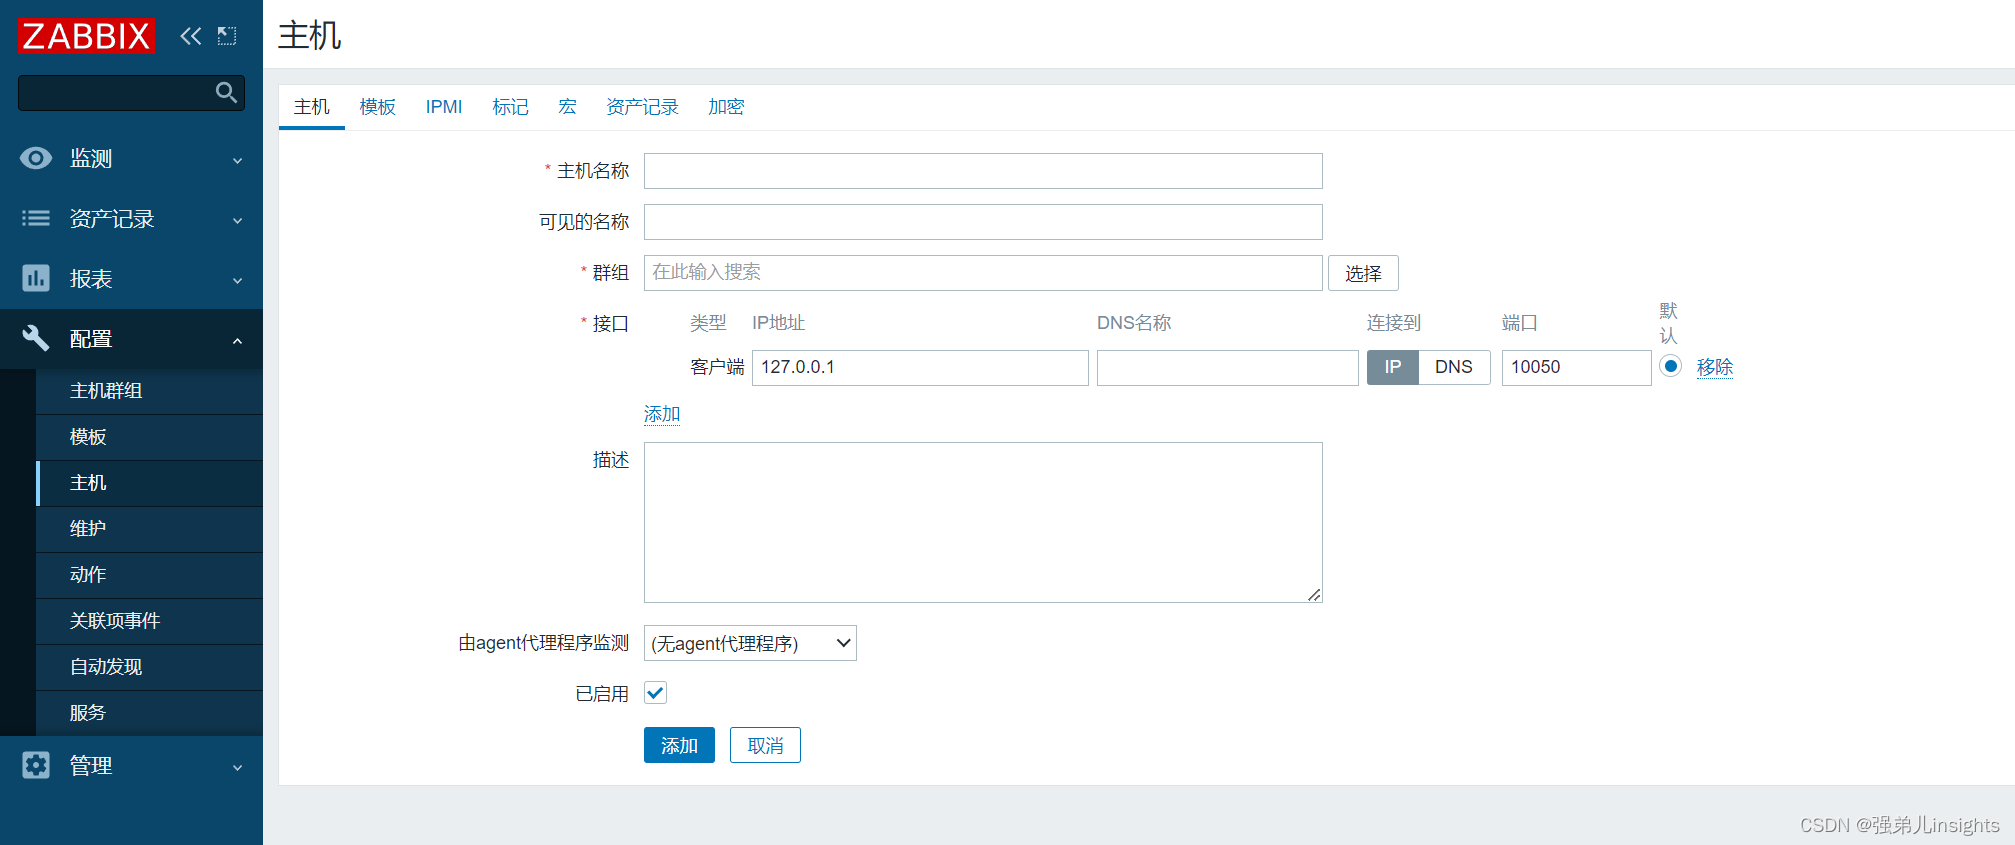This screenshot has height=845, width=2015.
Task: Focus the 群组 search field
Action: (983, 273)
